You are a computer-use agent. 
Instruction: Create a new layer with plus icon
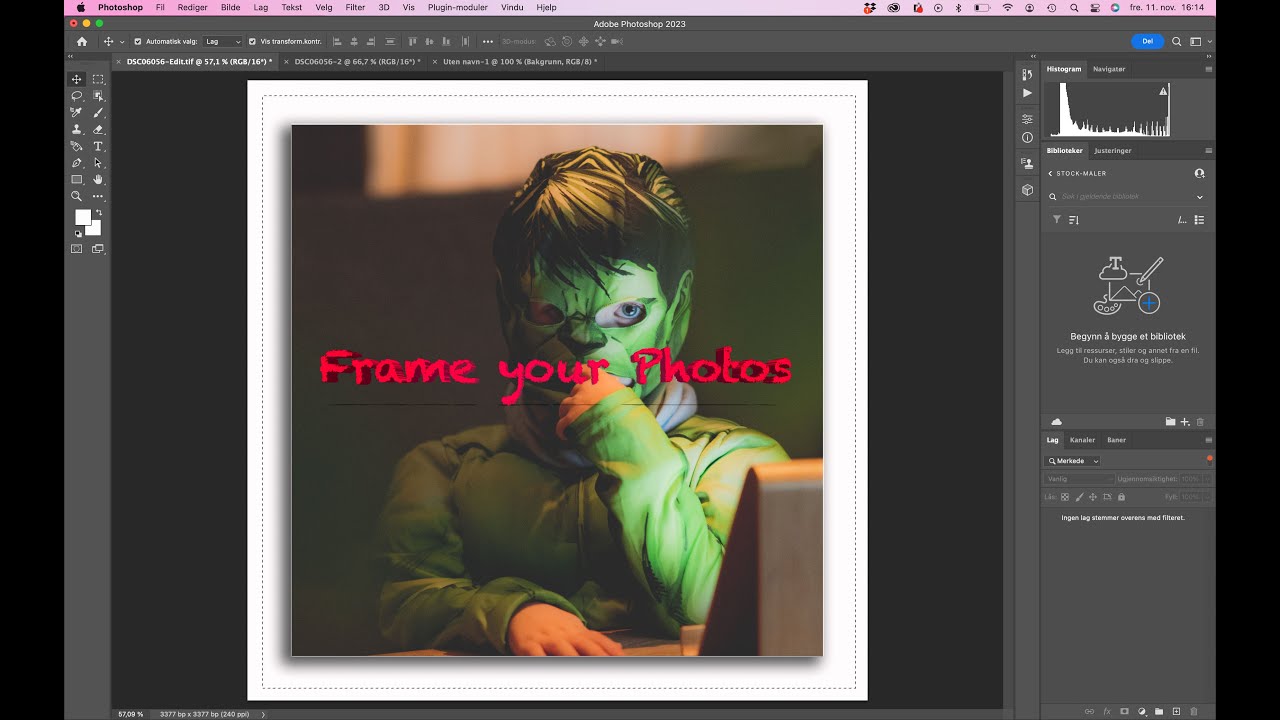(x=1176, y=711)
